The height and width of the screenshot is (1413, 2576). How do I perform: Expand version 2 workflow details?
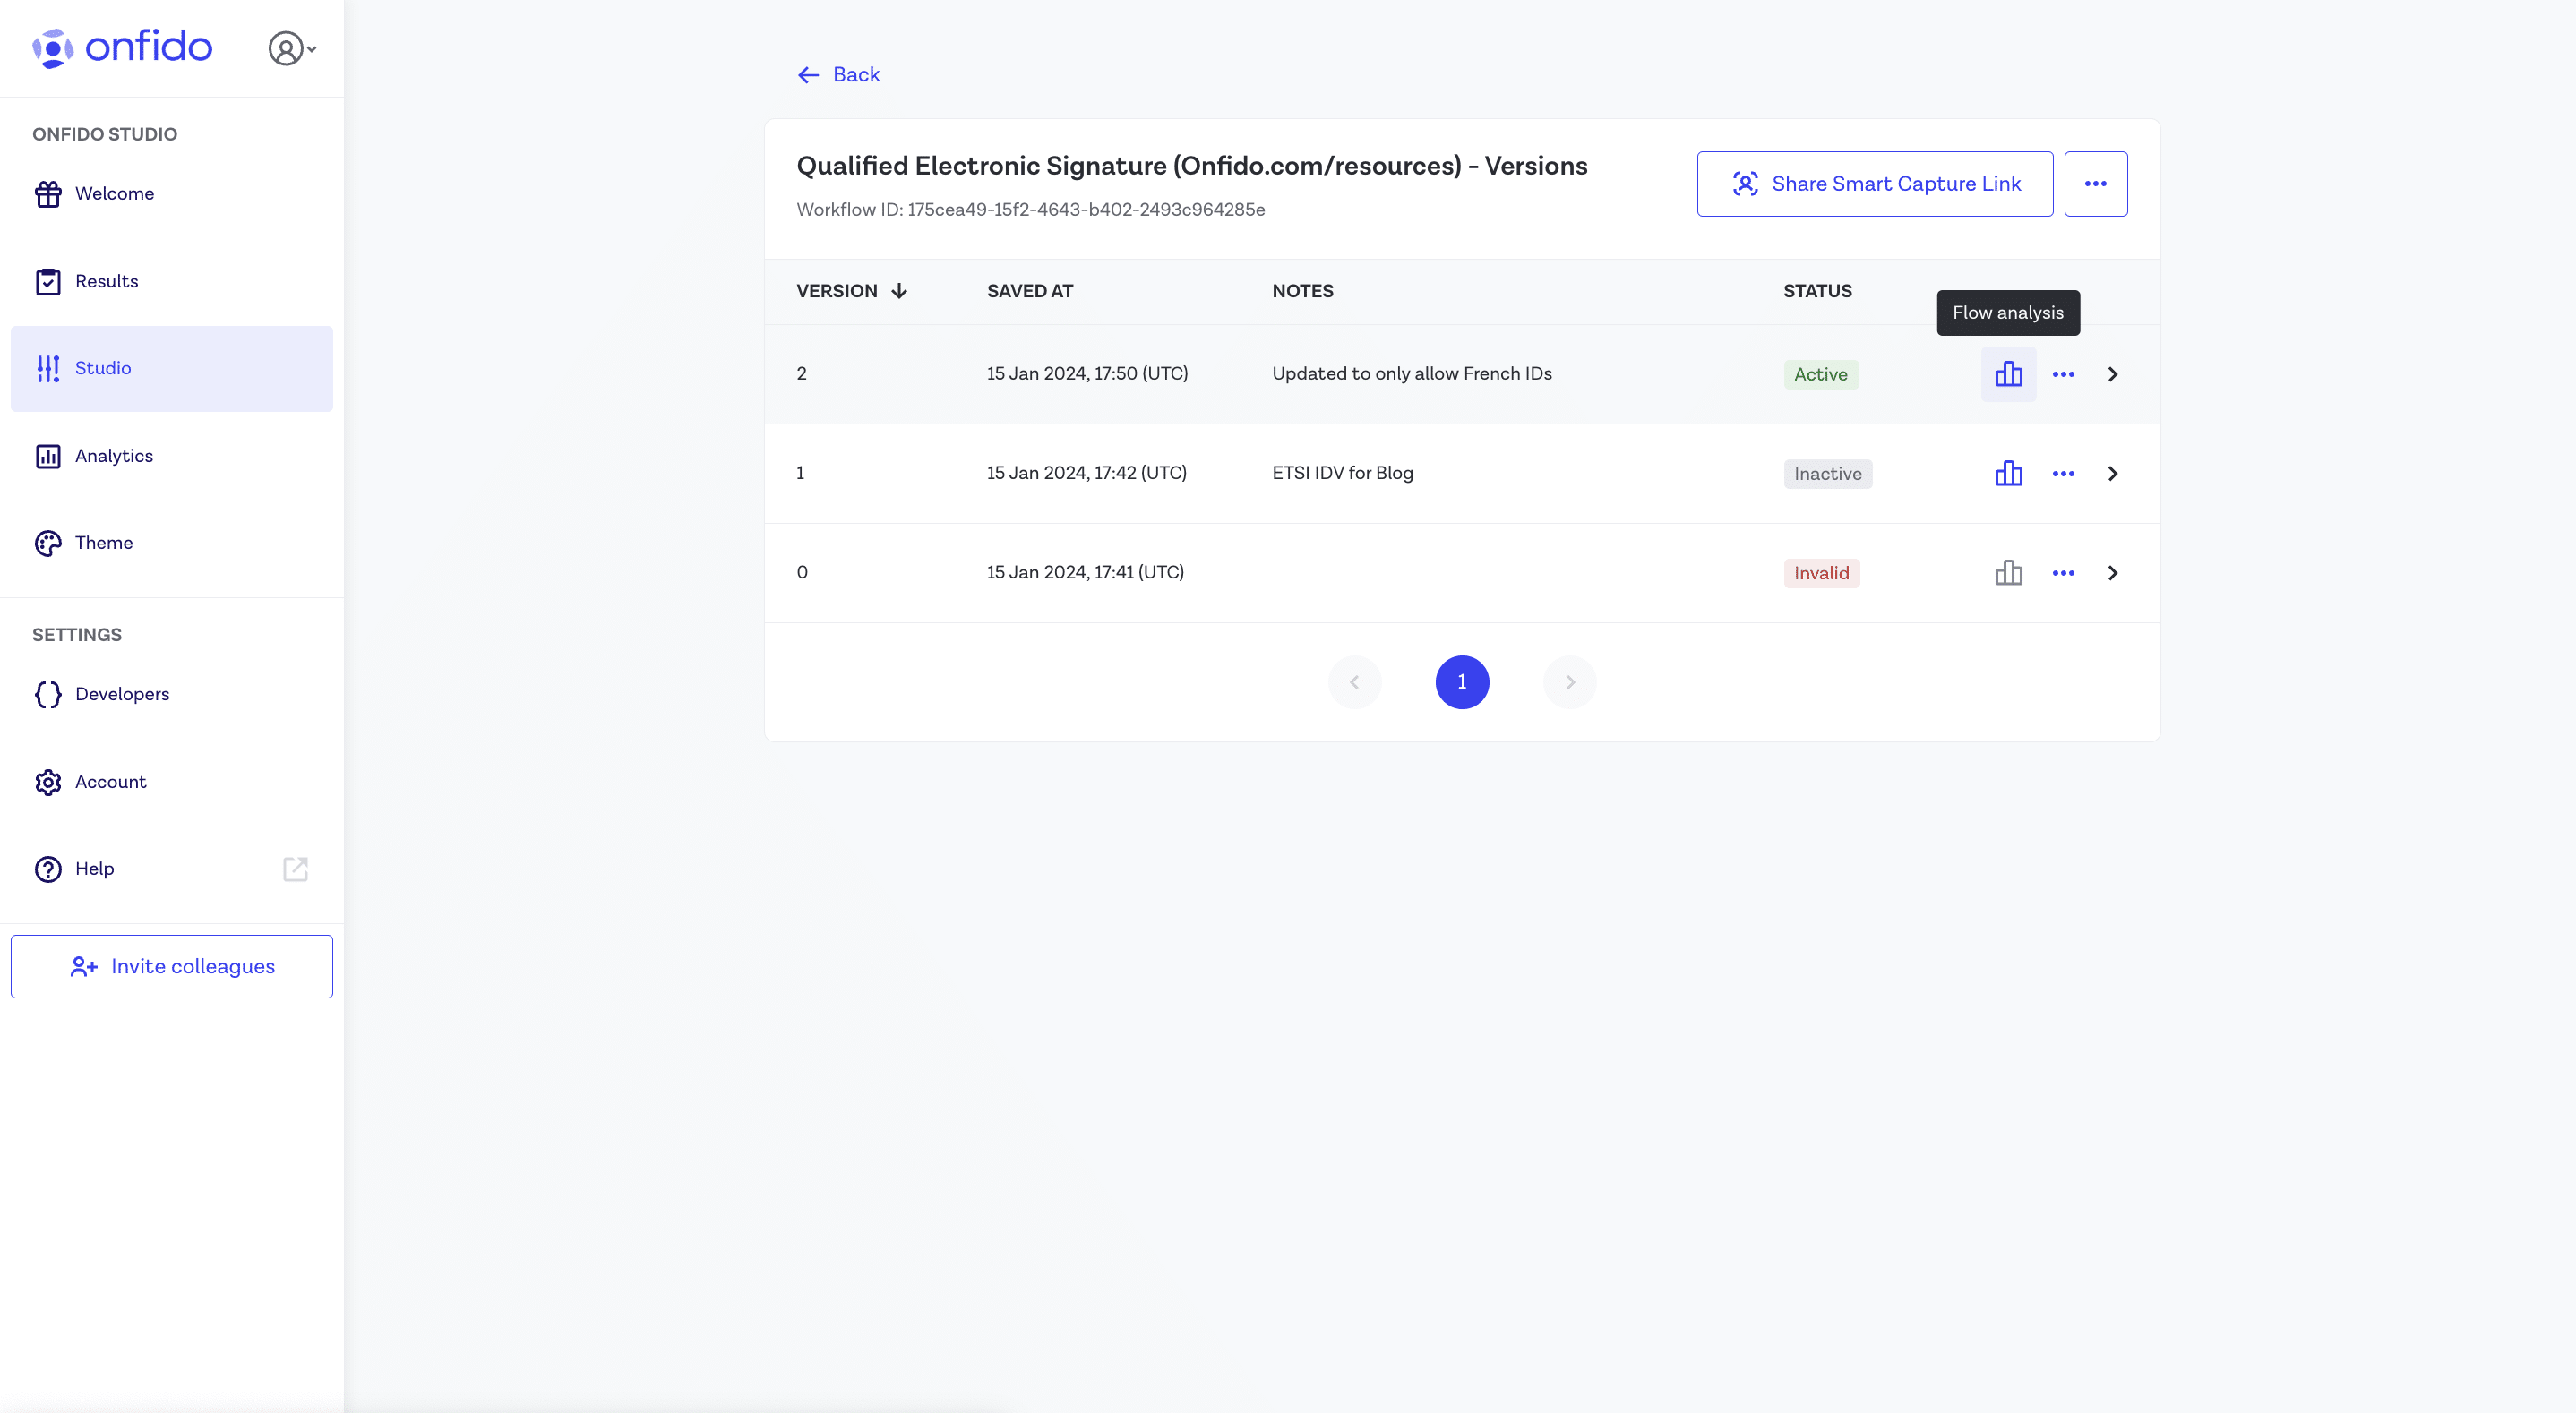2113,374
